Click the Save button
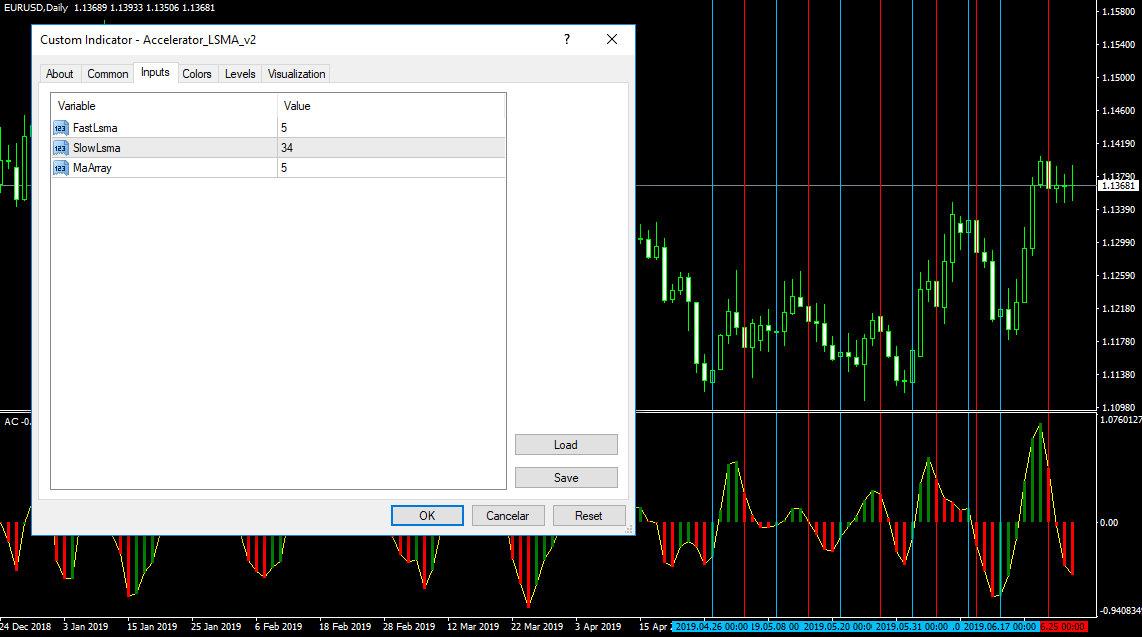 click(566, 478)
